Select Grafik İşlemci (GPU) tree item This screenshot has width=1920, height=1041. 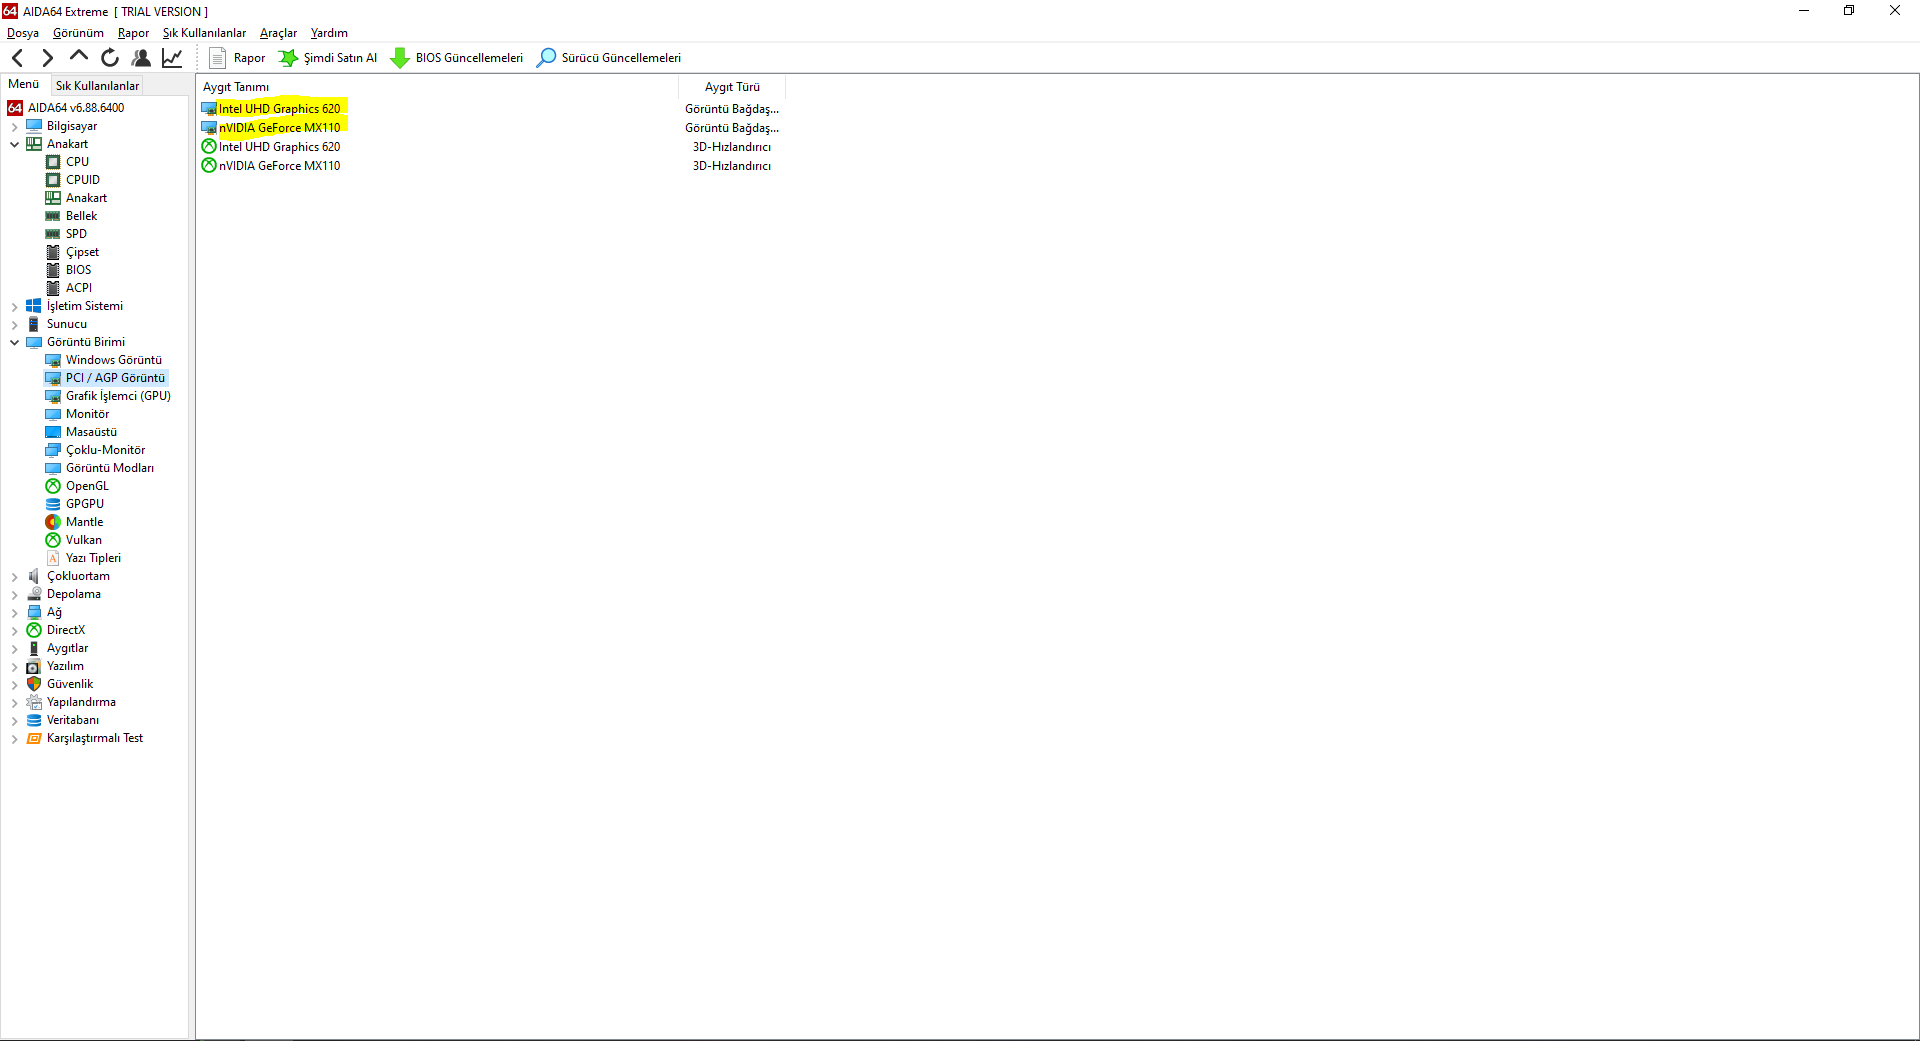(108, 396)
